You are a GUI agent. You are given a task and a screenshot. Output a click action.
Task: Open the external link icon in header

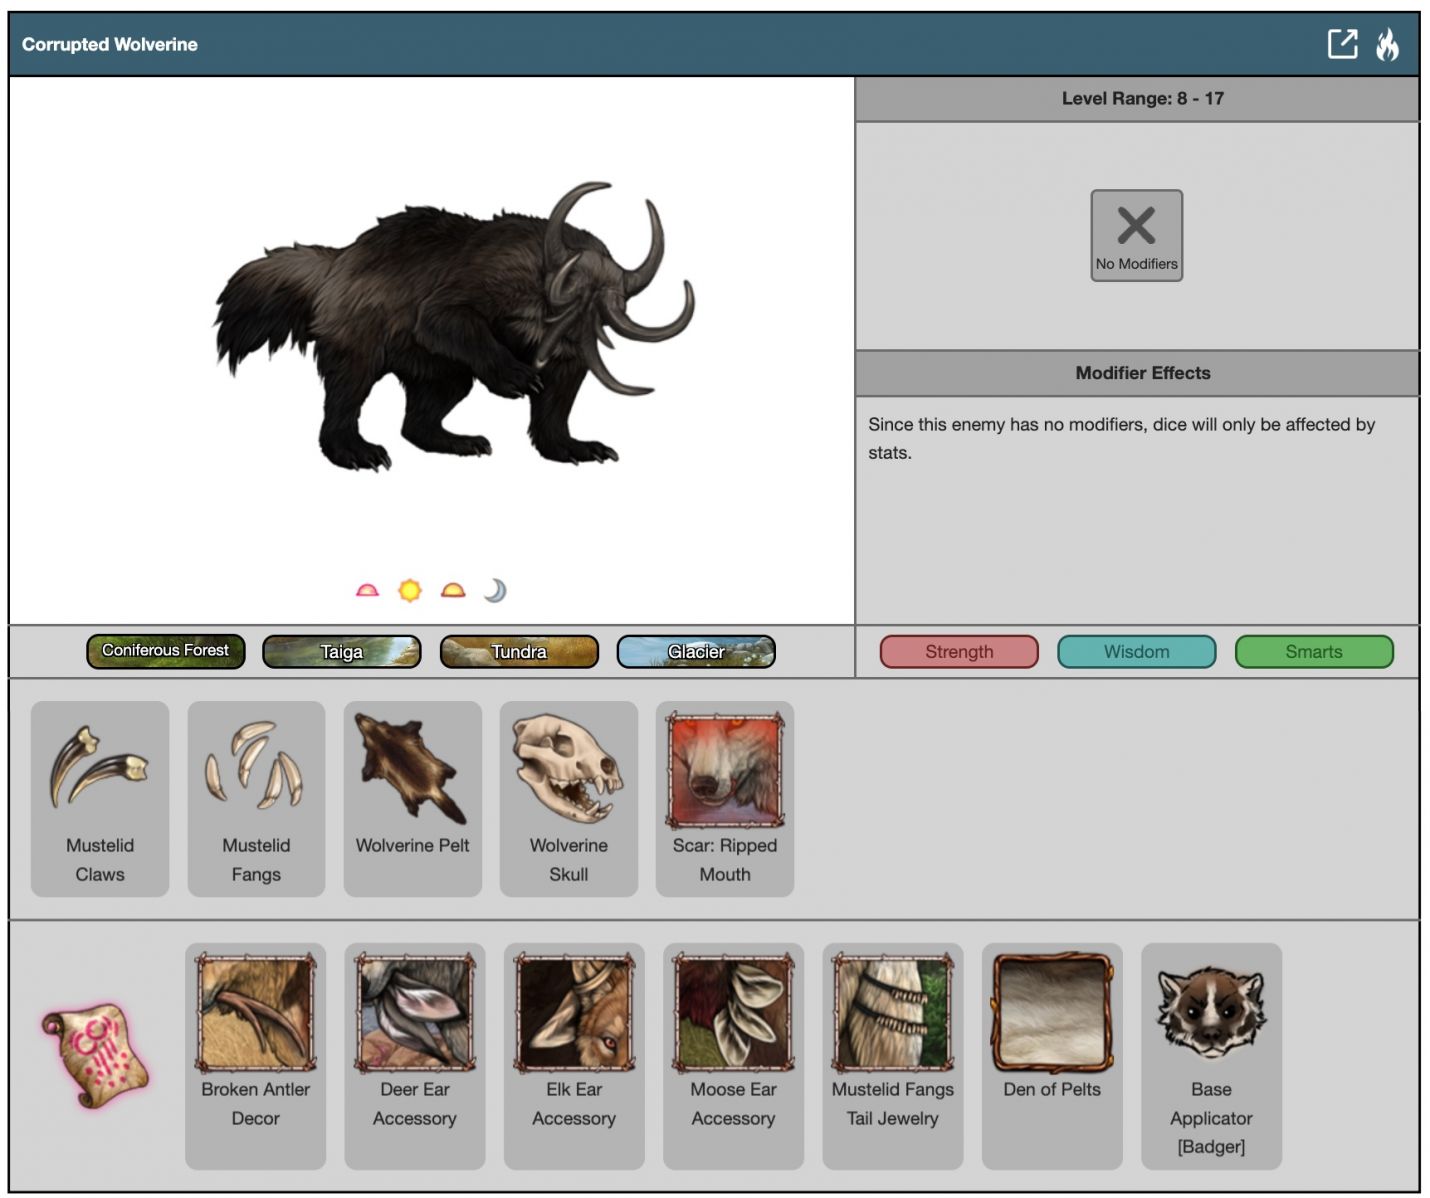1342,44
